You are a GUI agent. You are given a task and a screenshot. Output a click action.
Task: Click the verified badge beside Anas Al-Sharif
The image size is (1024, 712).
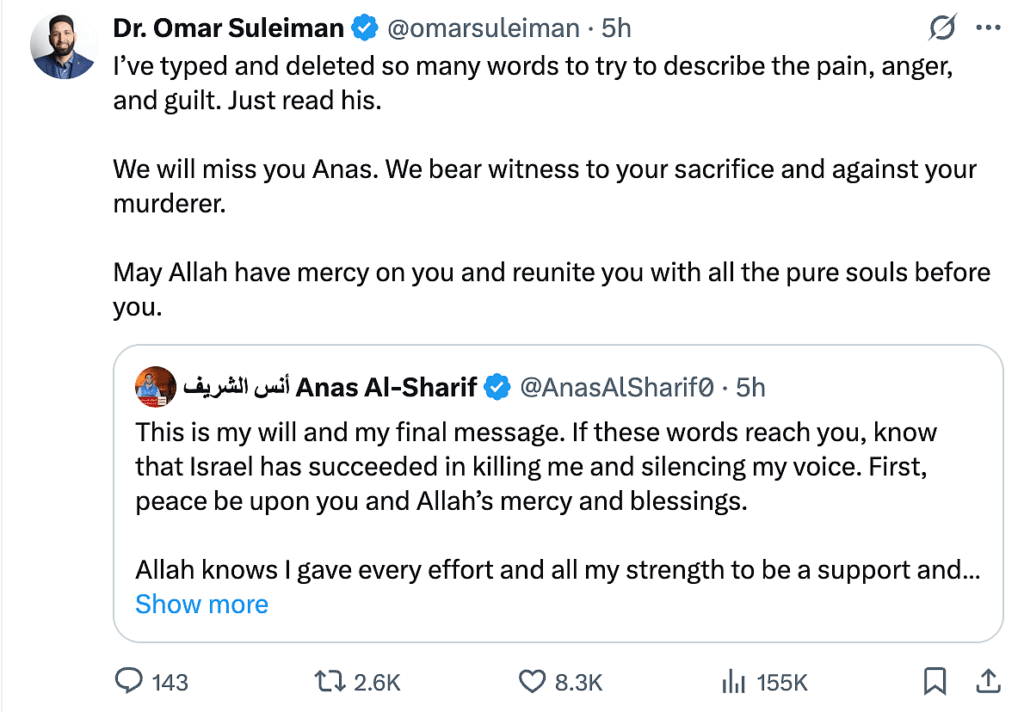(497, 387)
